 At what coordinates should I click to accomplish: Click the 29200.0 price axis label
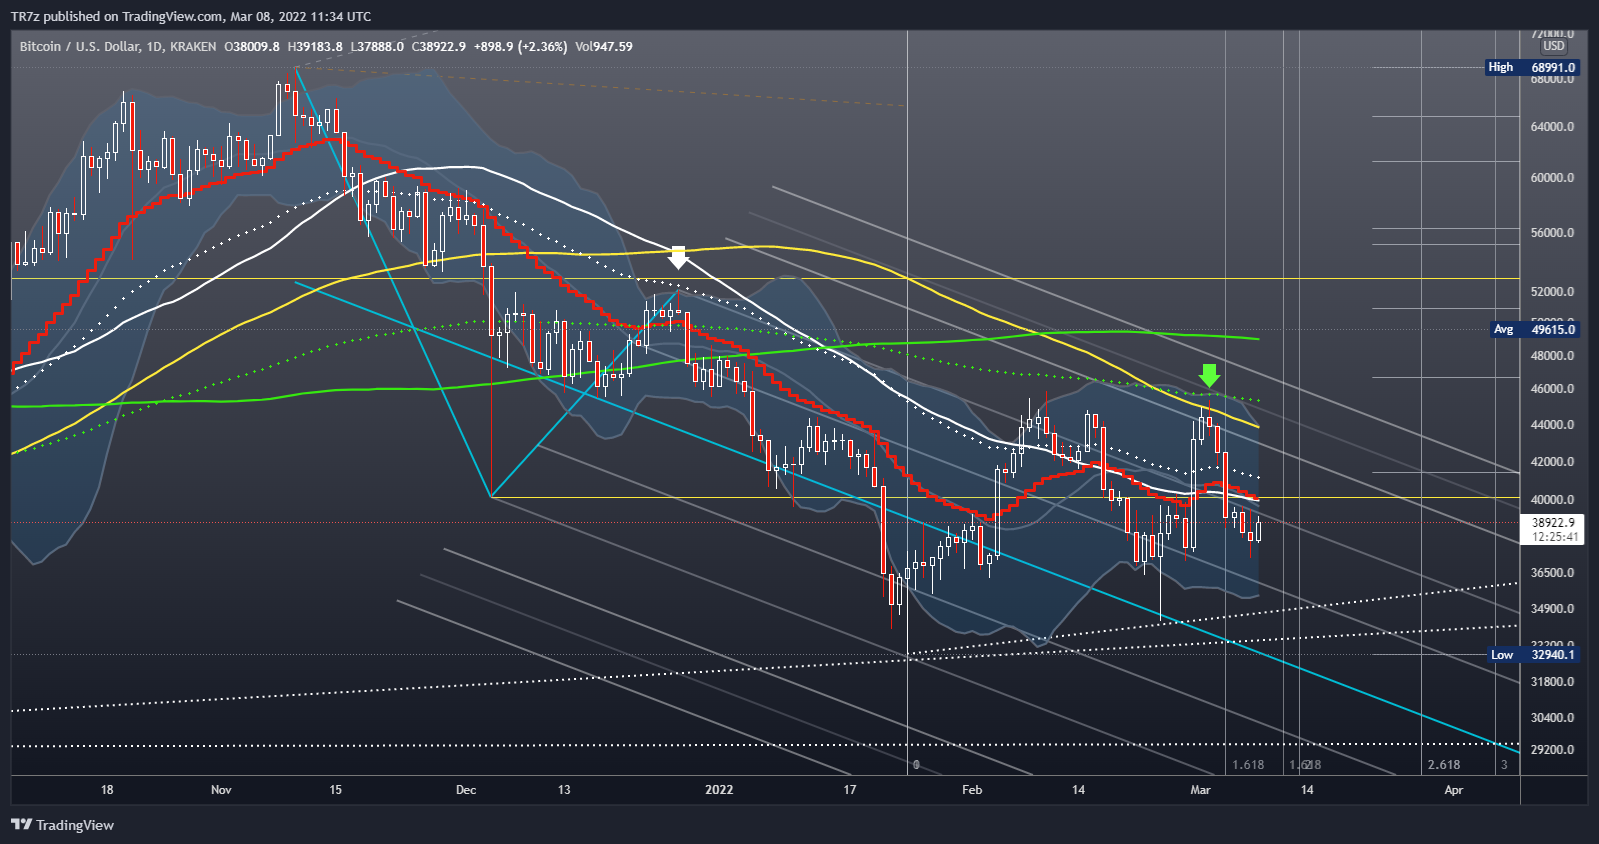click(x=1552, y=750)
